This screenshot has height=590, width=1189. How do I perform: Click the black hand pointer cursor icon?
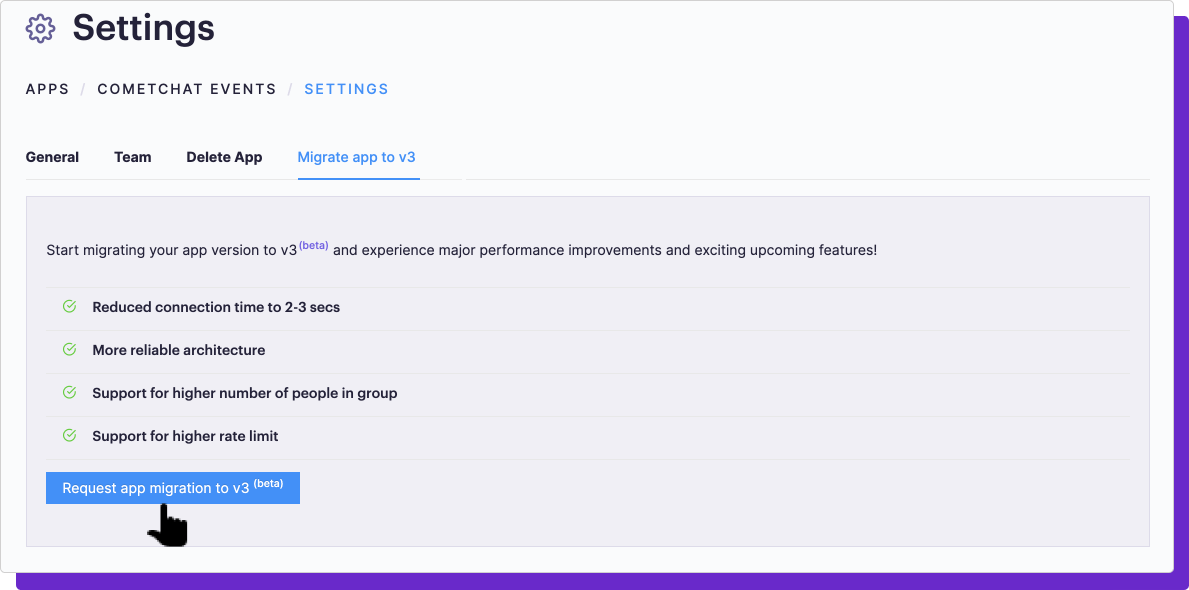pyautogui.click(x=168, y=525)
